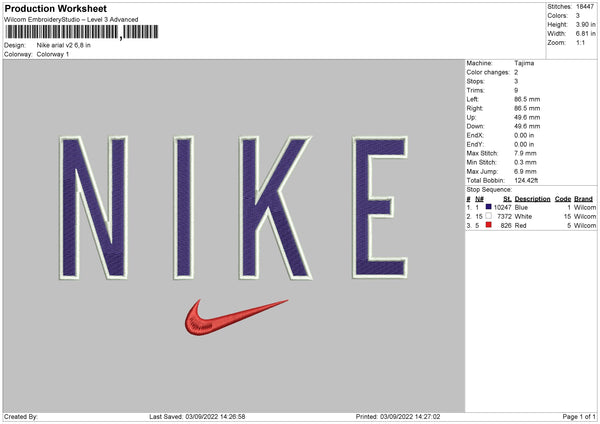Screen dimensions: 600x424
Task: Click the width value '6.81 in'
Action: click(585, 34)
